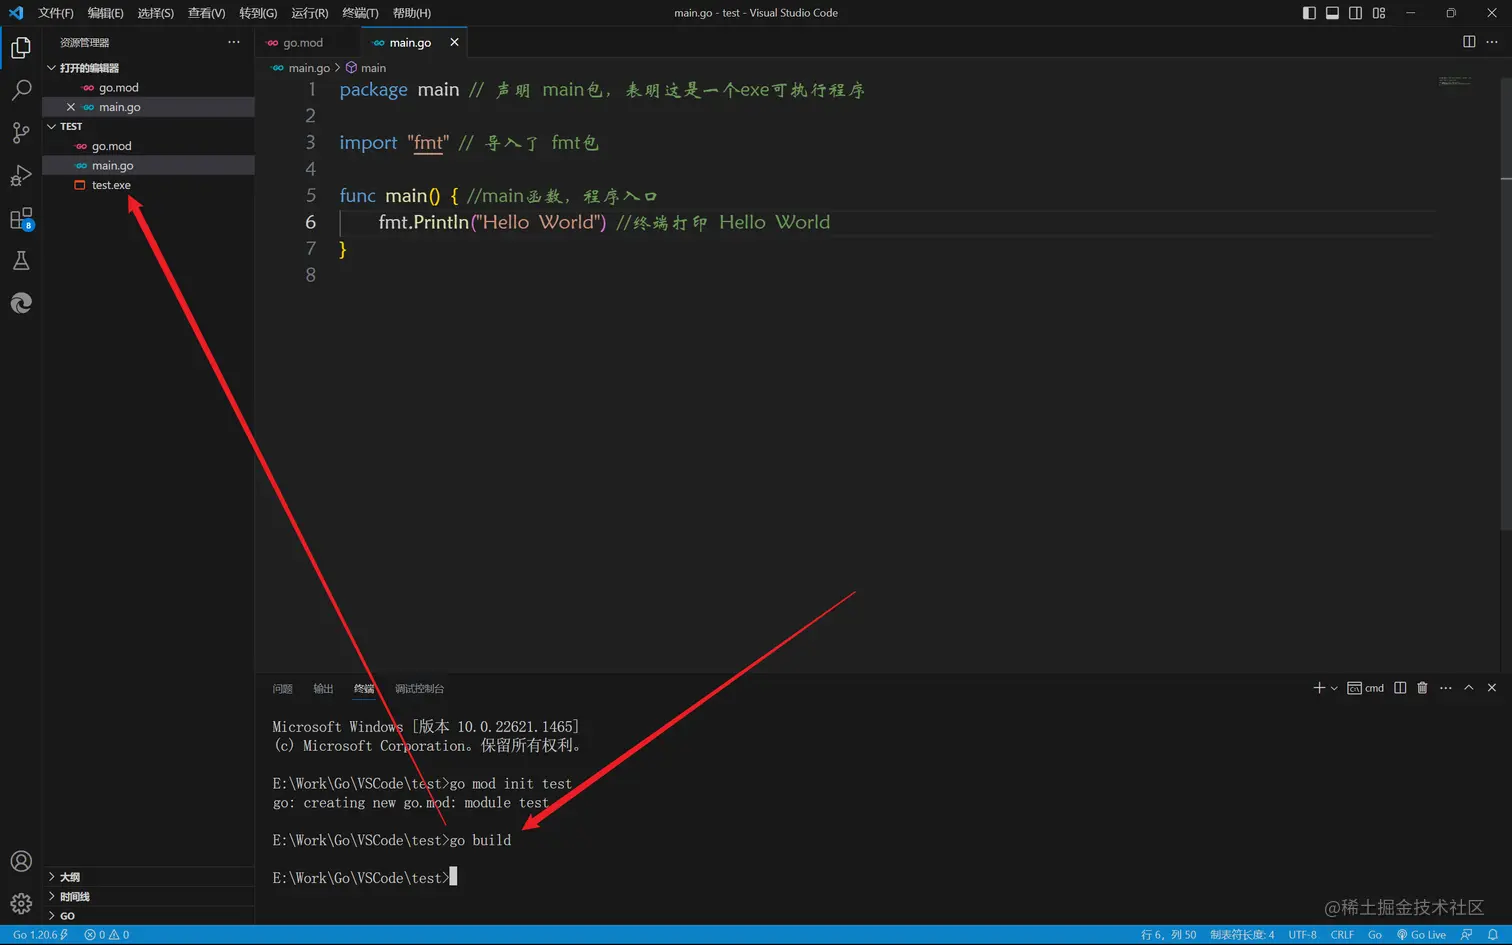This screenshot has height=945, width=1512.
Task: Click the Go 1.20.6 version status item
Action: tap(40, 935)
